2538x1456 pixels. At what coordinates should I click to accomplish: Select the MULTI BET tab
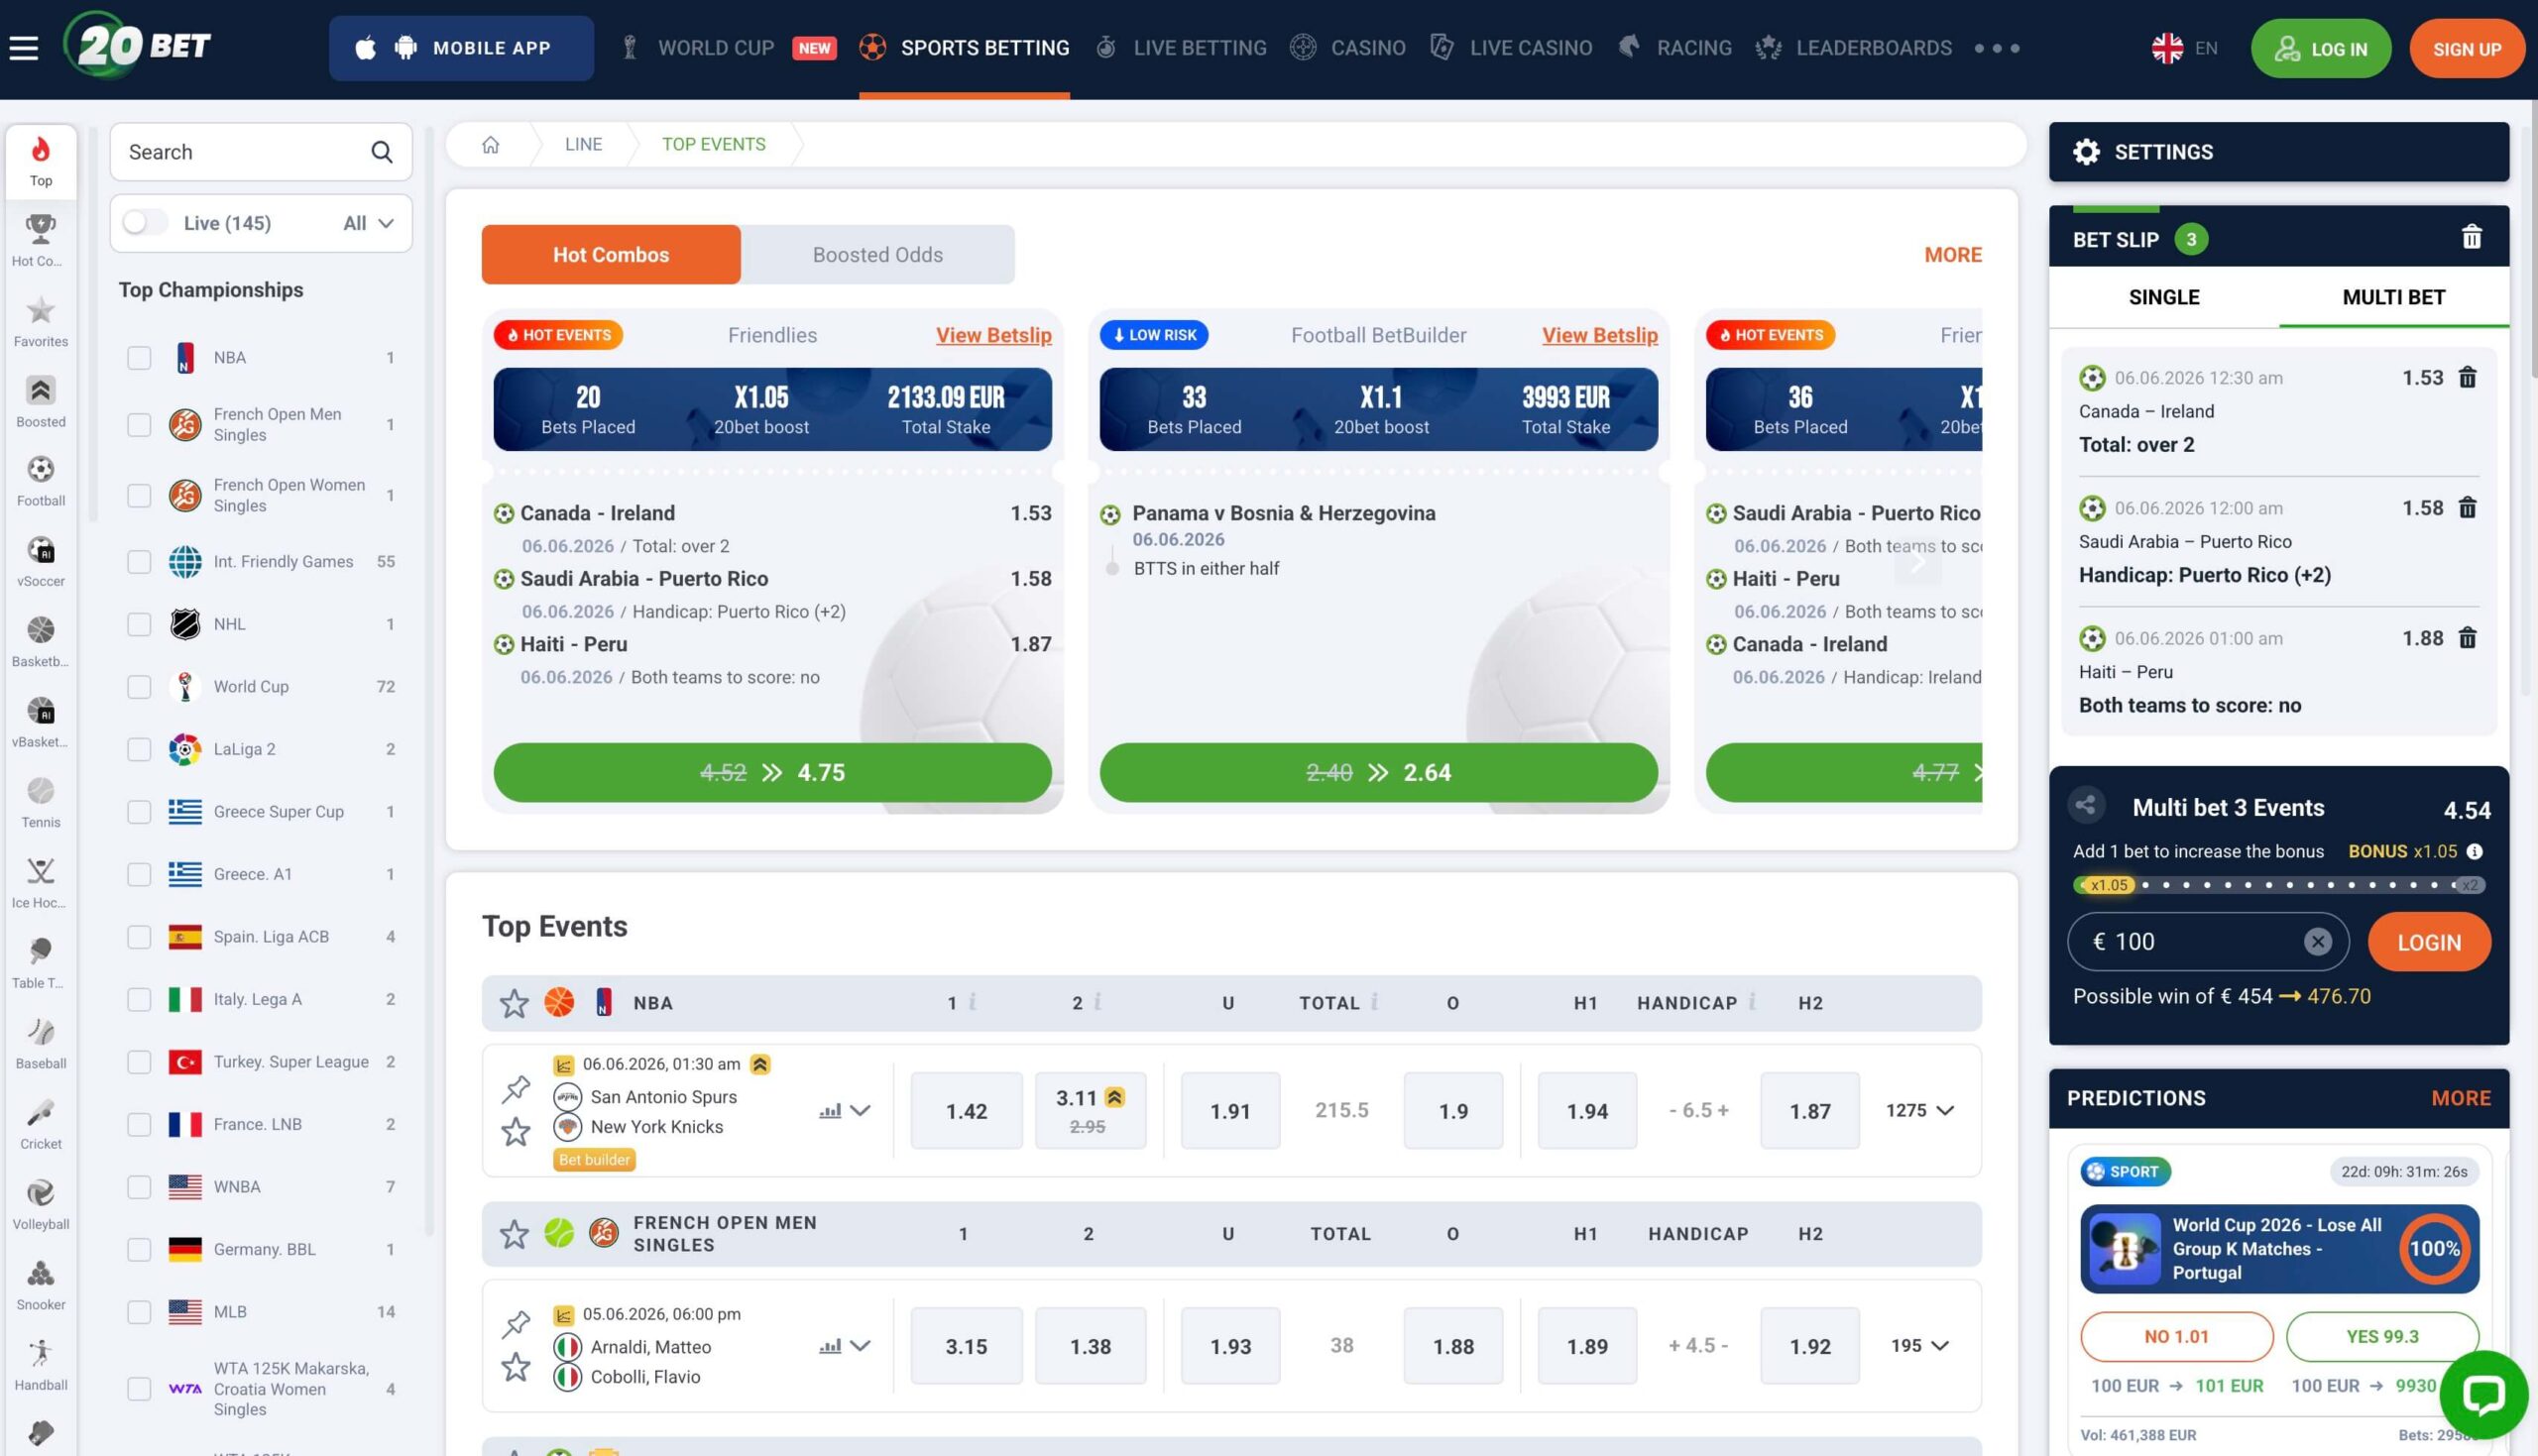point(2393,297)
